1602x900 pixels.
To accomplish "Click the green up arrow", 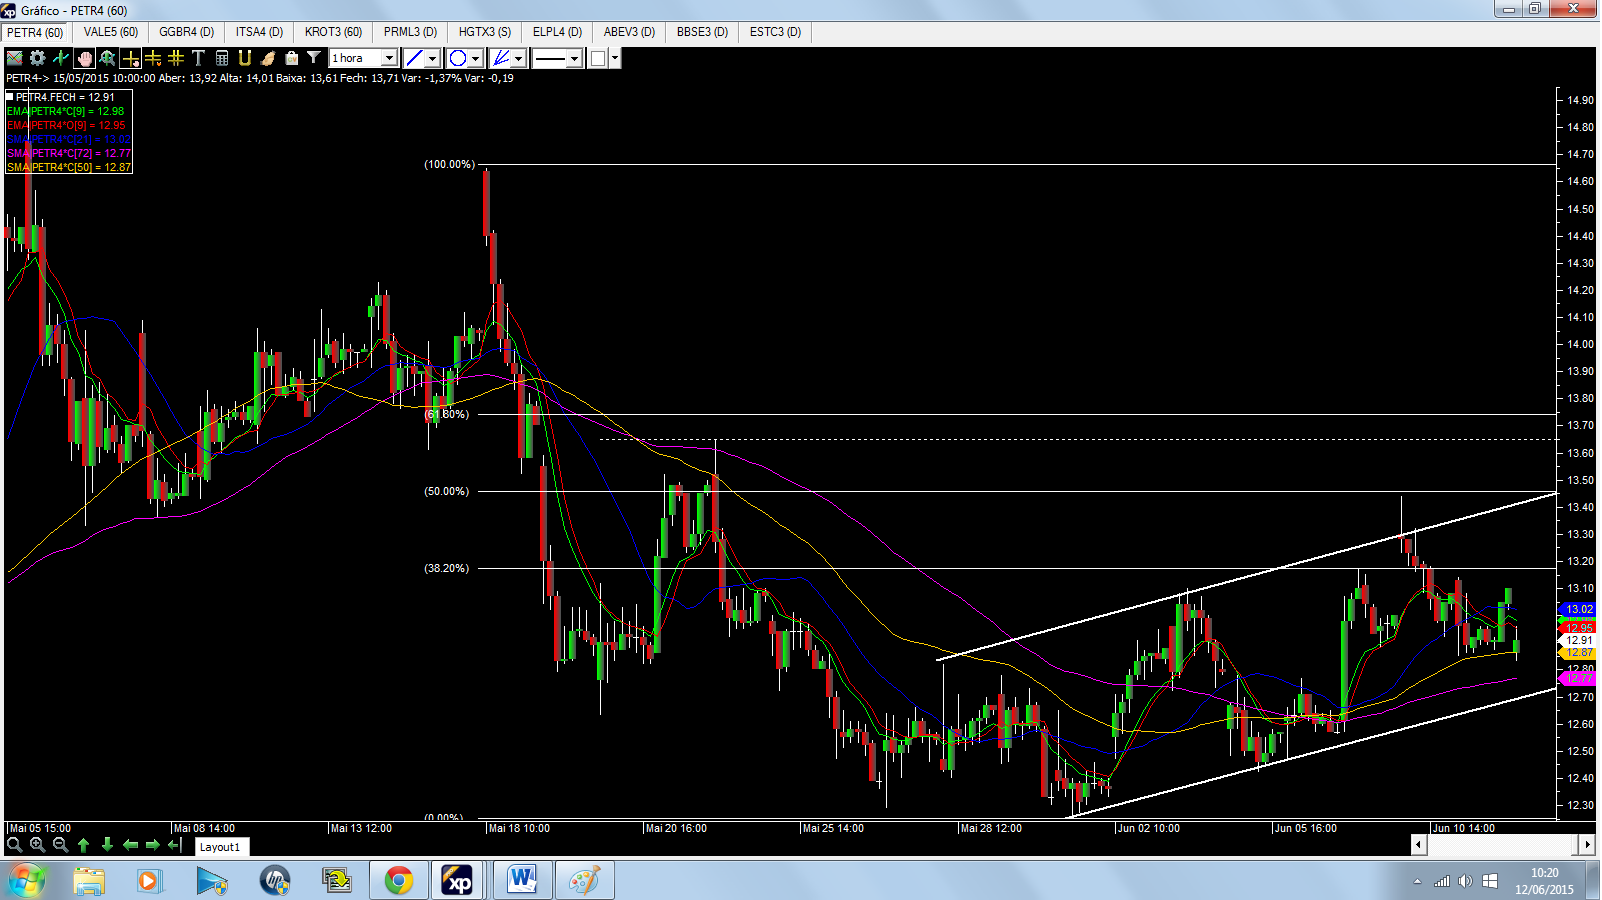I will click(84, 845).
